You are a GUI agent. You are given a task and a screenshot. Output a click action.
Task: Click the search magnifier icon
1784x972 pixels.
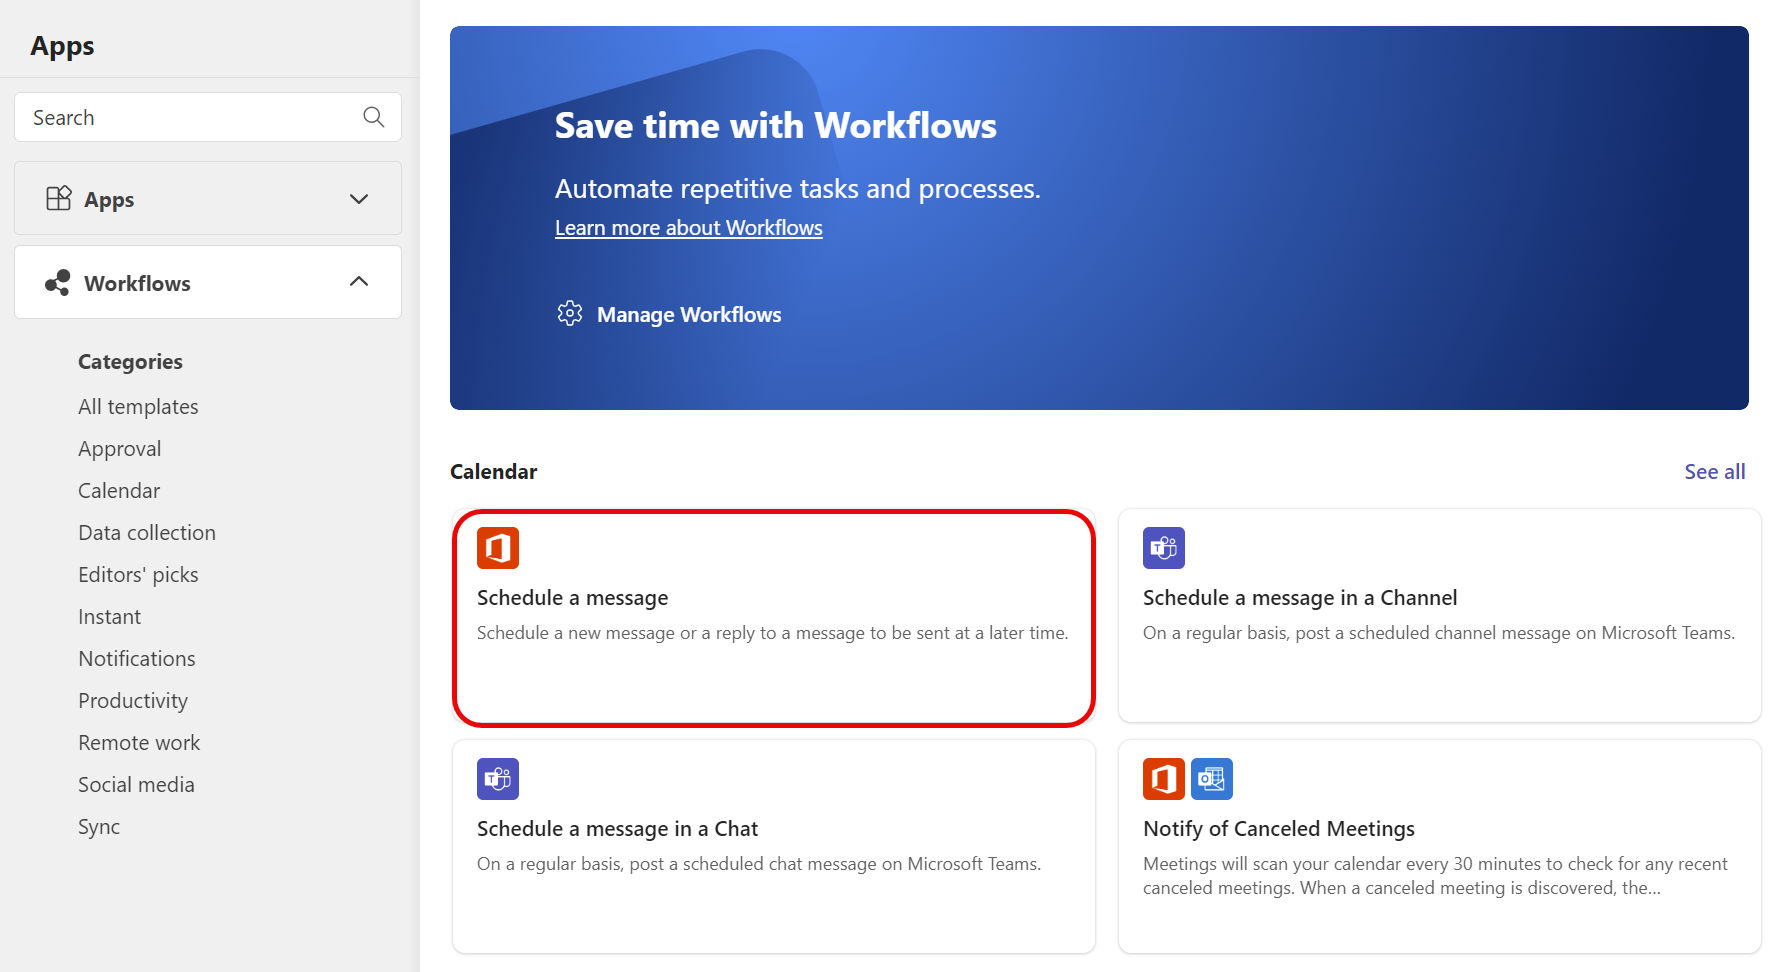(x=373, y=117)
